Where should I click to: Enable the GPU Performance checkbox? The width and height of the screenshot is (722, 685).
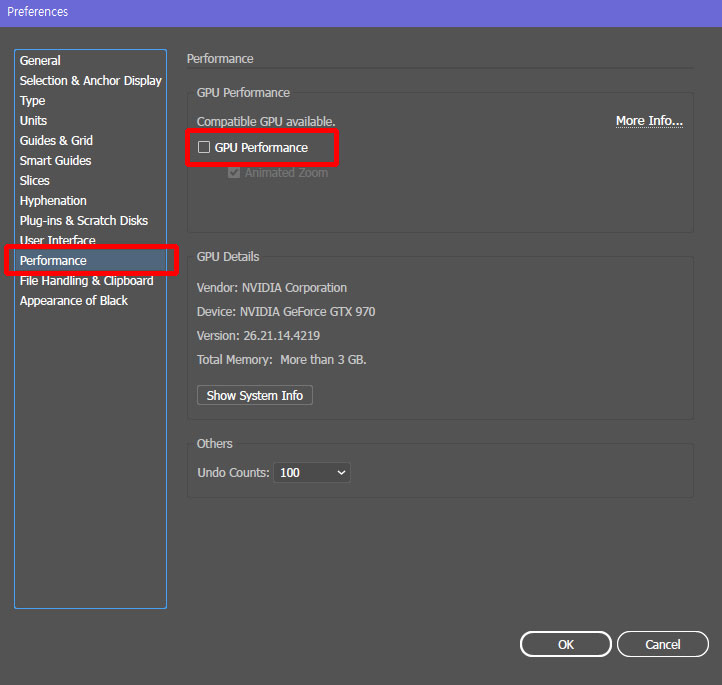click(x=204, y=147)
